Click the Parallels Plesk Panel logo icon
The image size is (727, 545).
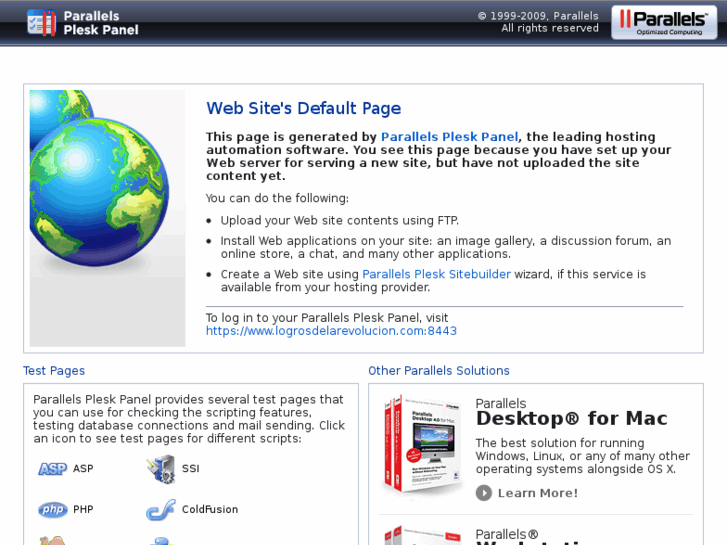[x=42, y=23]
